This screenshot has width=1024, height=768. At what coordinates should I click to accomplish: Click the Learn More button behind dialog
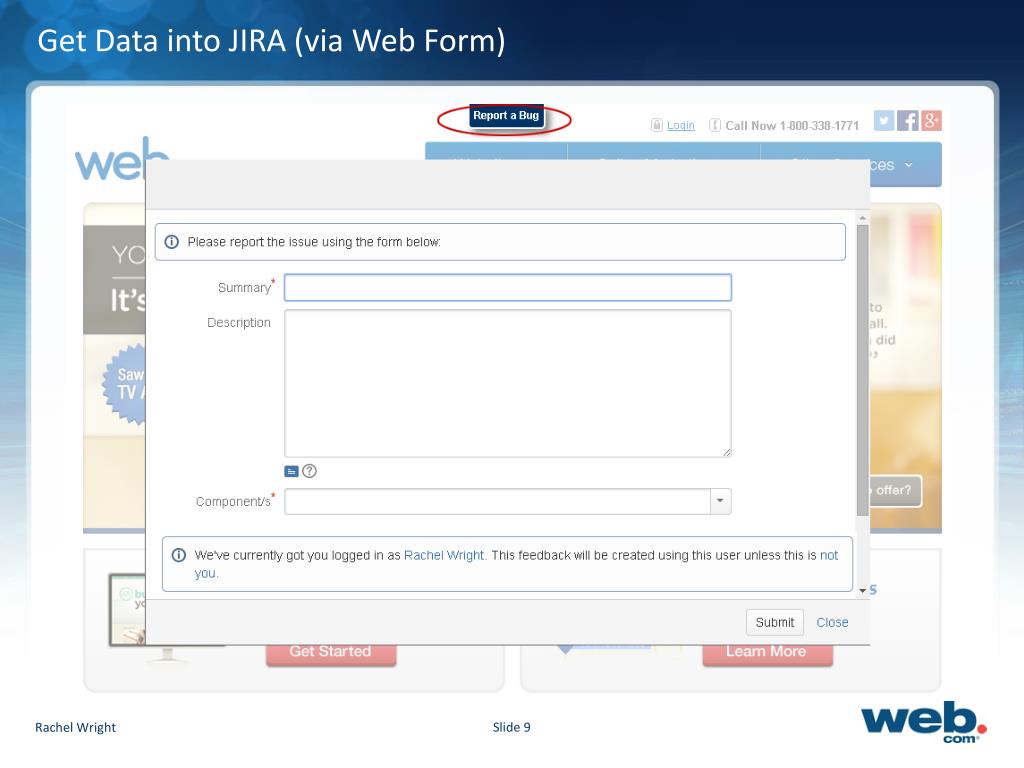click(767, 655)
